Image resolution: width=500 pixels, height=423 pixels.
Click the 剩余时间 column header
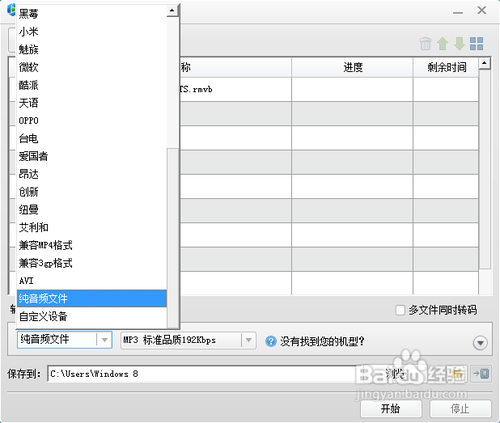[x=446, y=68]
